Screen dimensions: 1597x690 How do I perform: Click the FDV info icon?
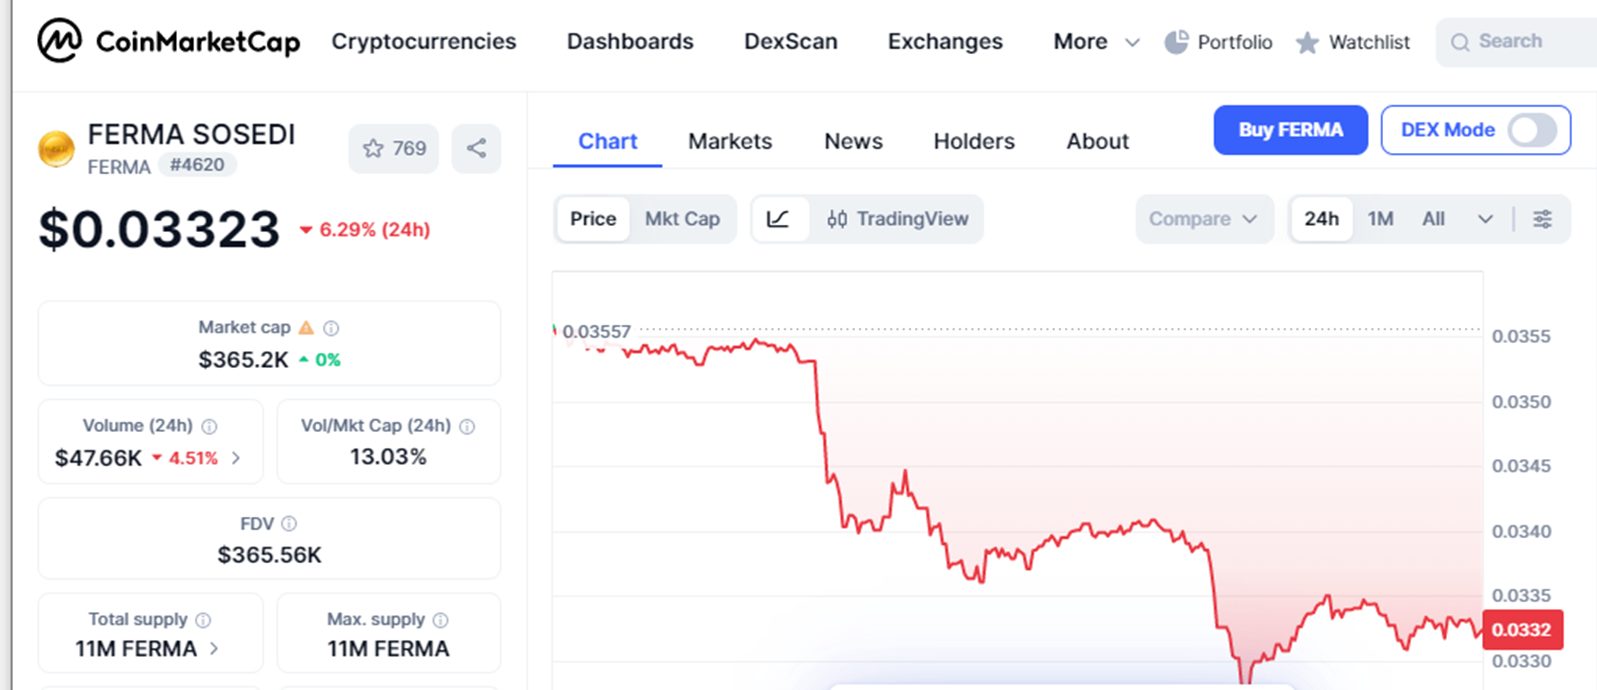point(289,524)
